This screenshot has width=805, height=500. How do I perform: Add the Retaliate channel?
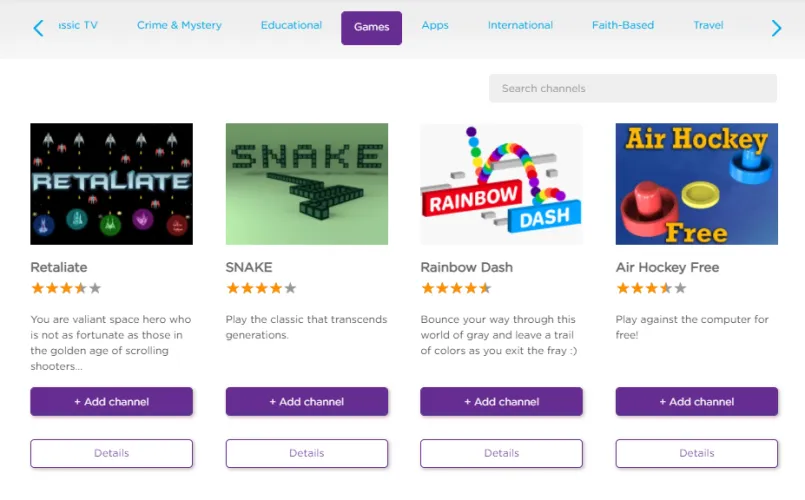tap(111, 402)
